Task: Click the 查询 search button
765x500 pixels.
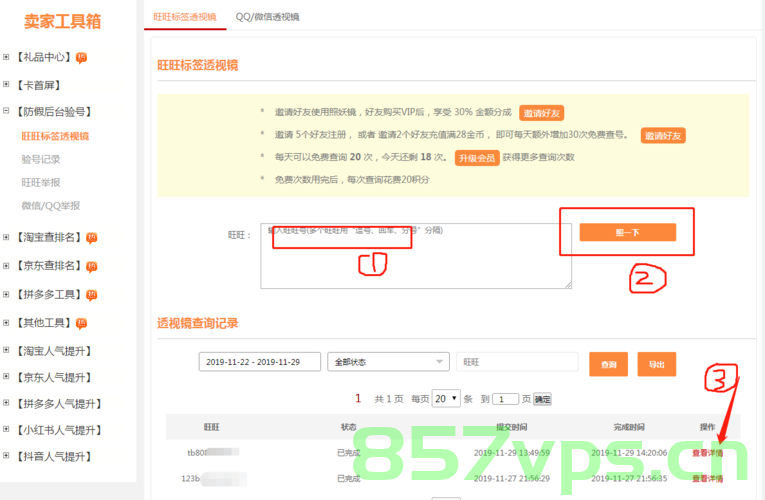Action: pyautogui.click(x=608, y=364)
